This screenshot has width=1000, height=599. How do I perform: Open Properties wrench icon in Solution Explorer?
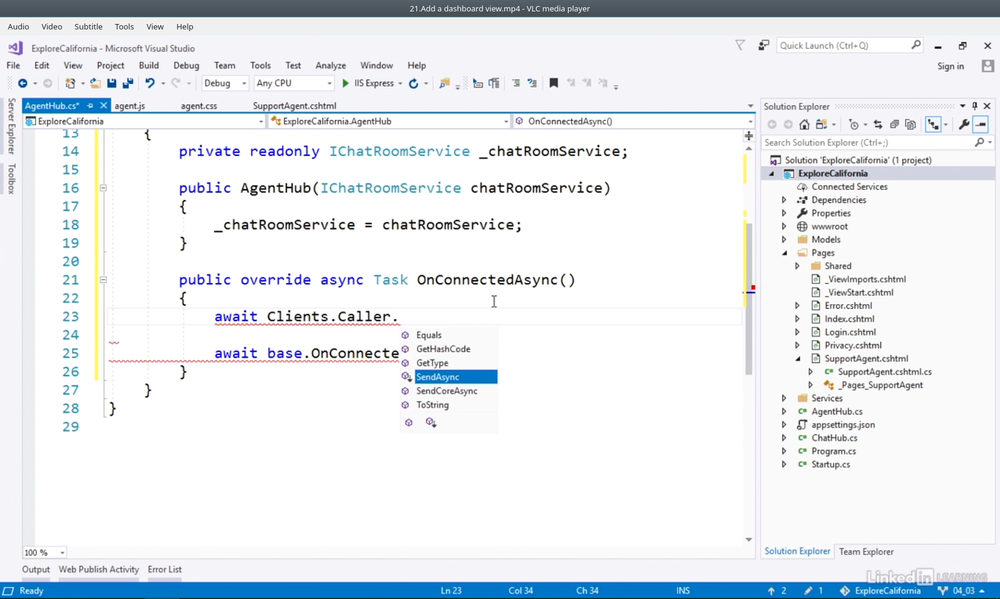point(964,124)
